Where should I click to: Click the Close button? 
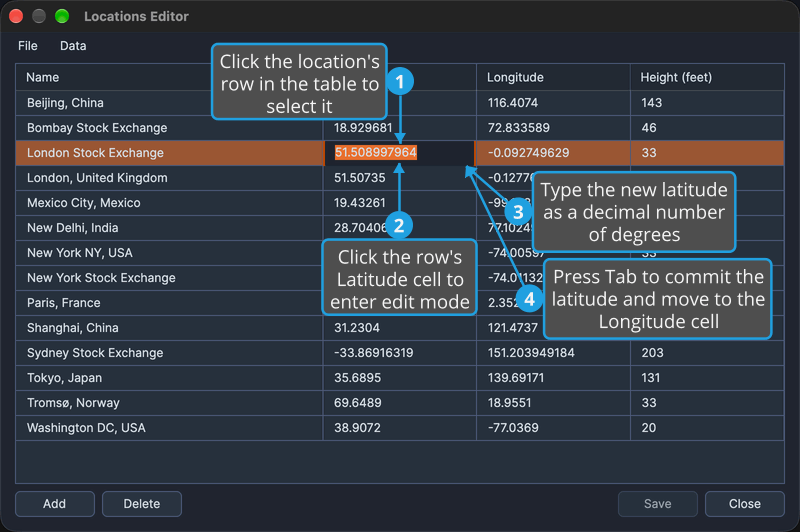pos(745,504)
